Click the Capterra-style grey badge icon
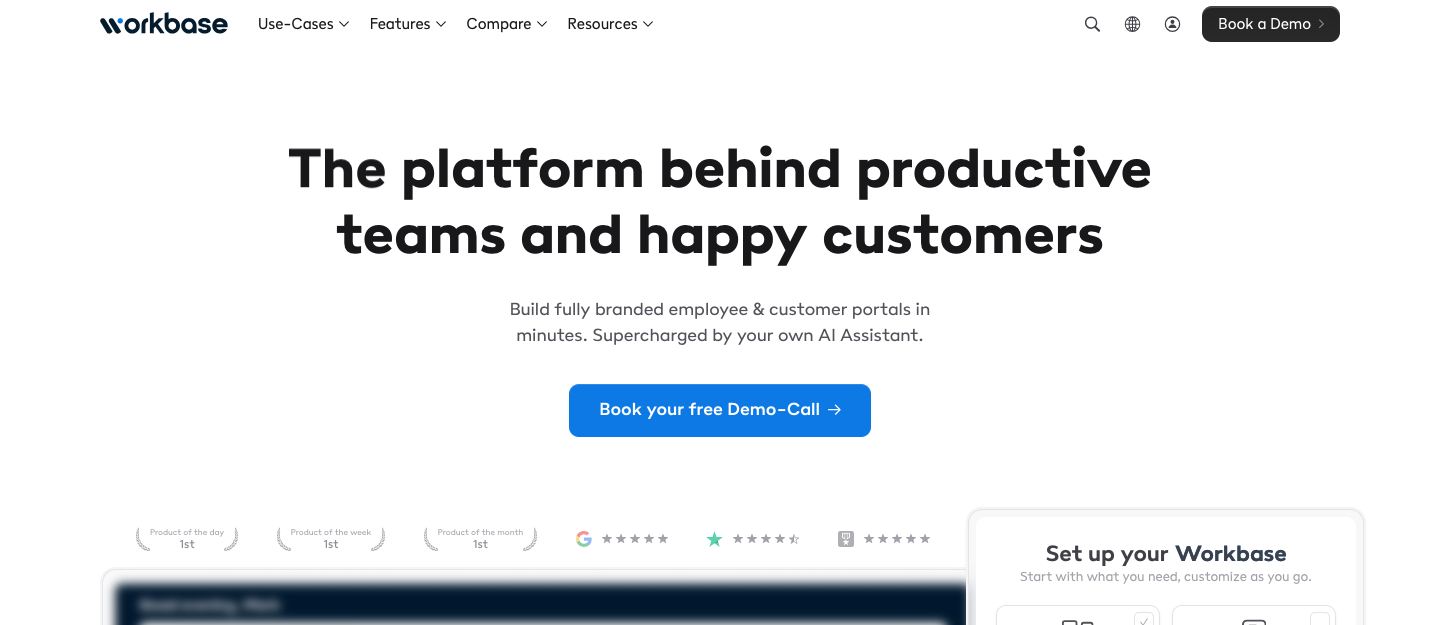The height and width of the screenshot is (625, 1440). coord(846,539)
